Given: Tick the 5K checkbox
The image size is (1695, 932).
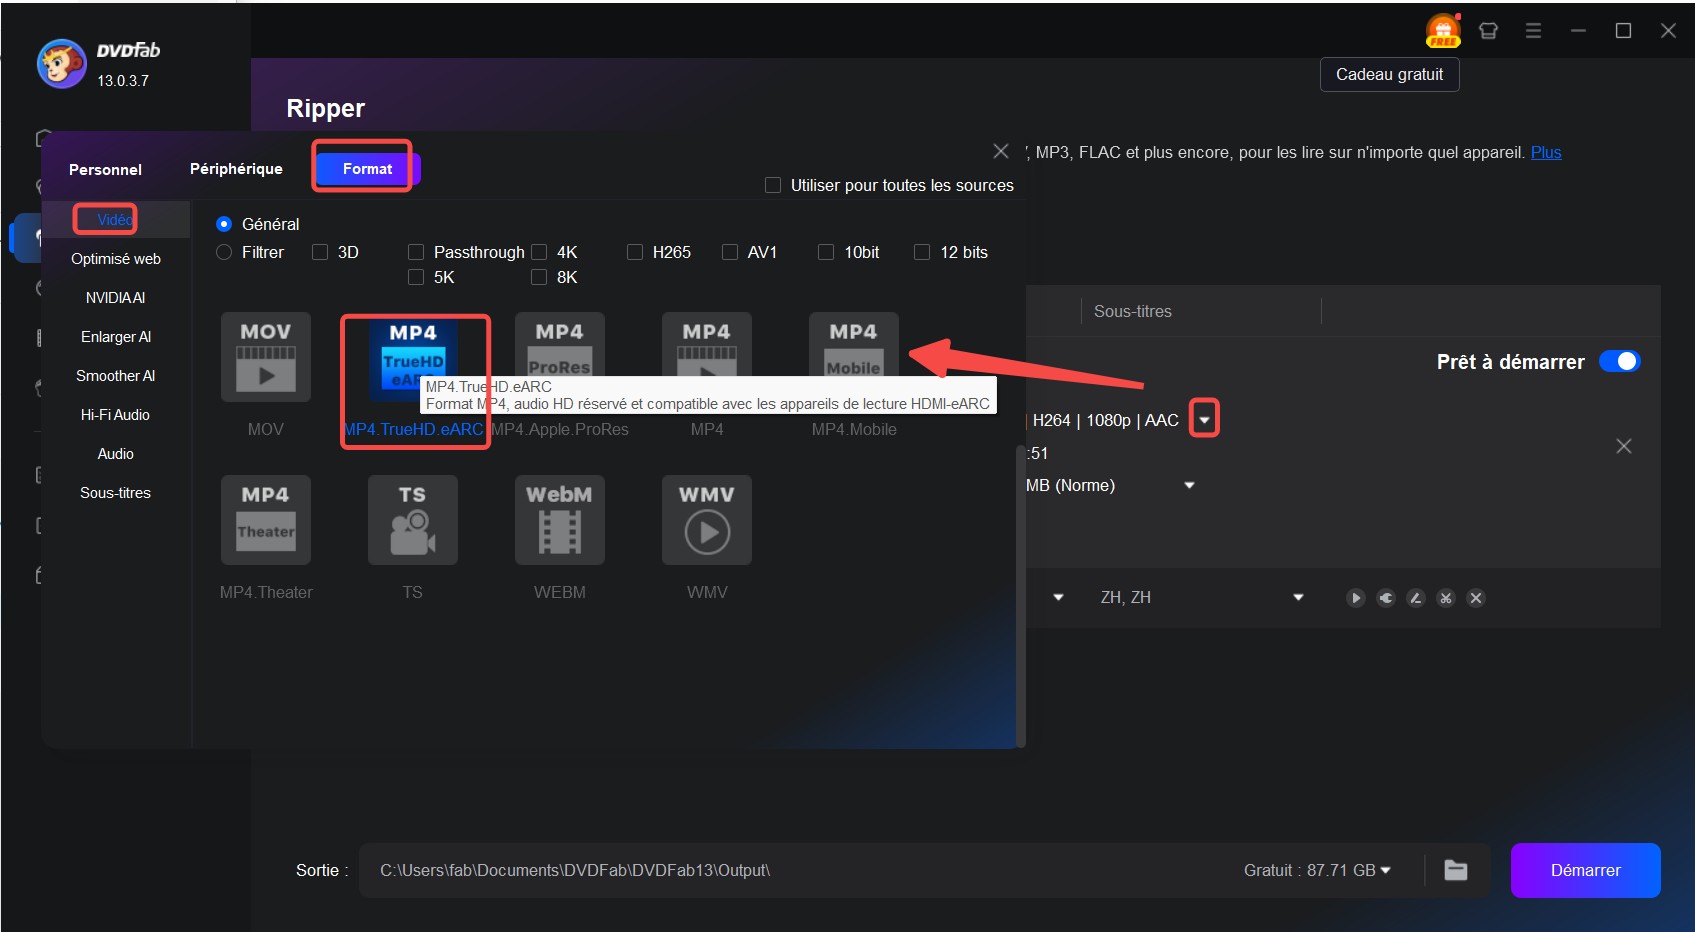Looking at the screenshot, I should (x=416, y=277).
